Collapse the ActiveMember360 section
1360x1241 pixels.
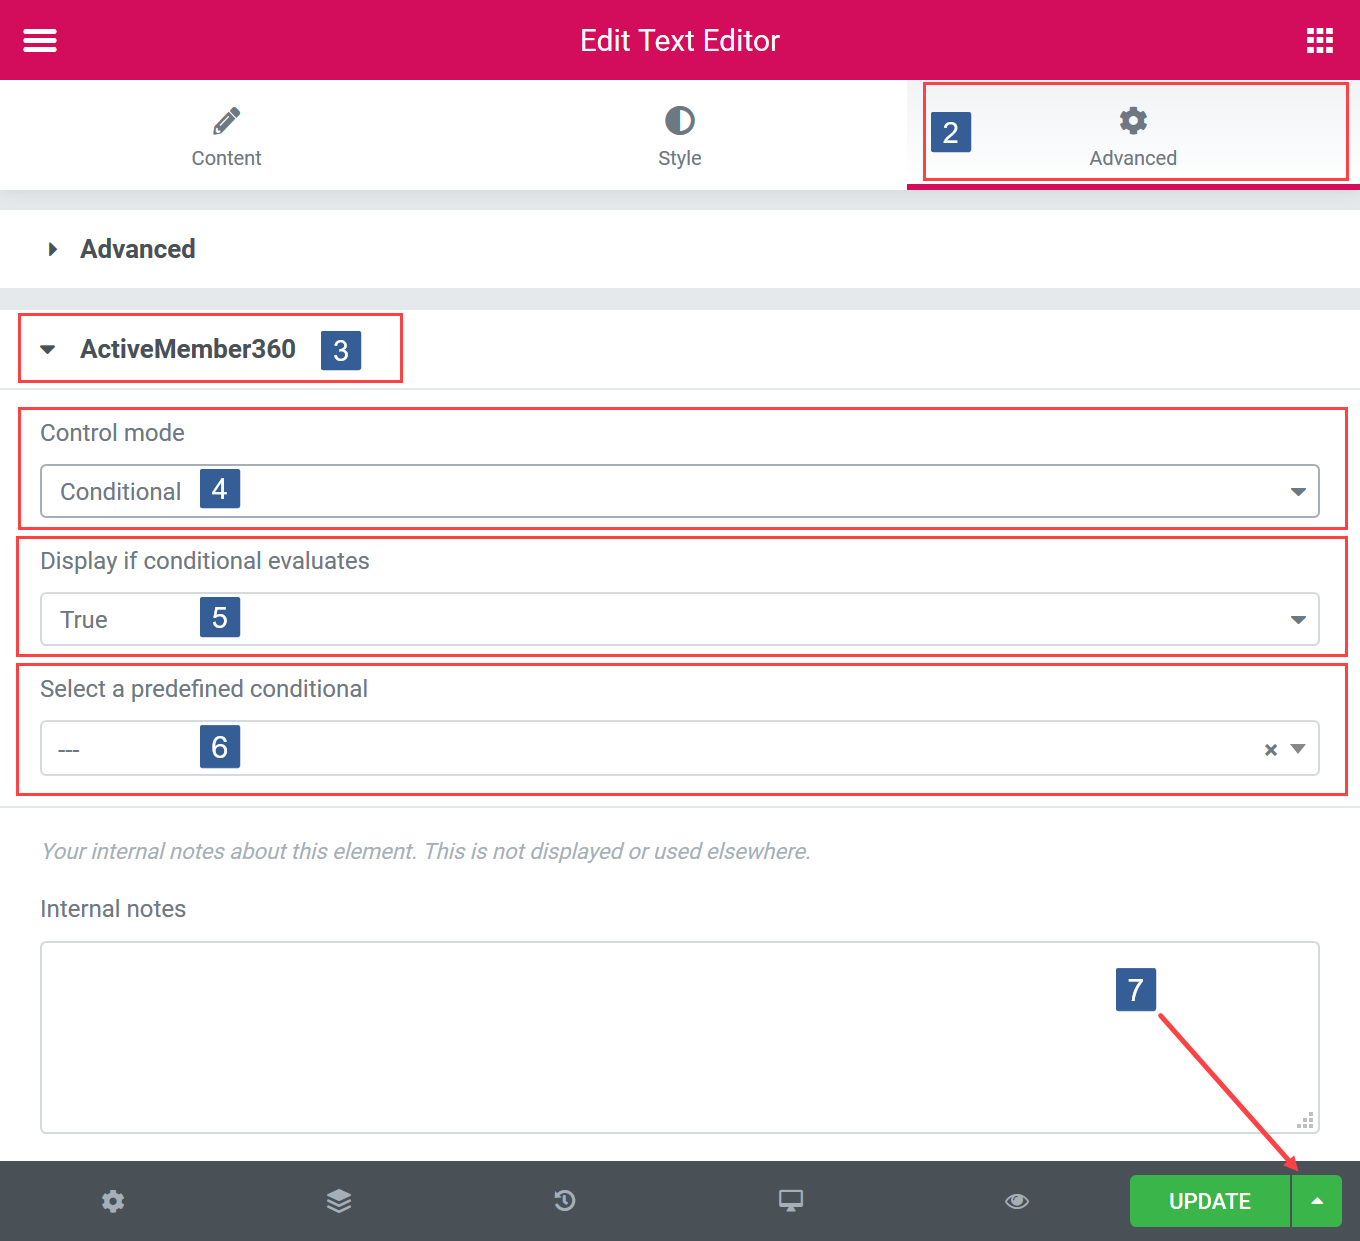pyautogui.click(x=48, y=349)
